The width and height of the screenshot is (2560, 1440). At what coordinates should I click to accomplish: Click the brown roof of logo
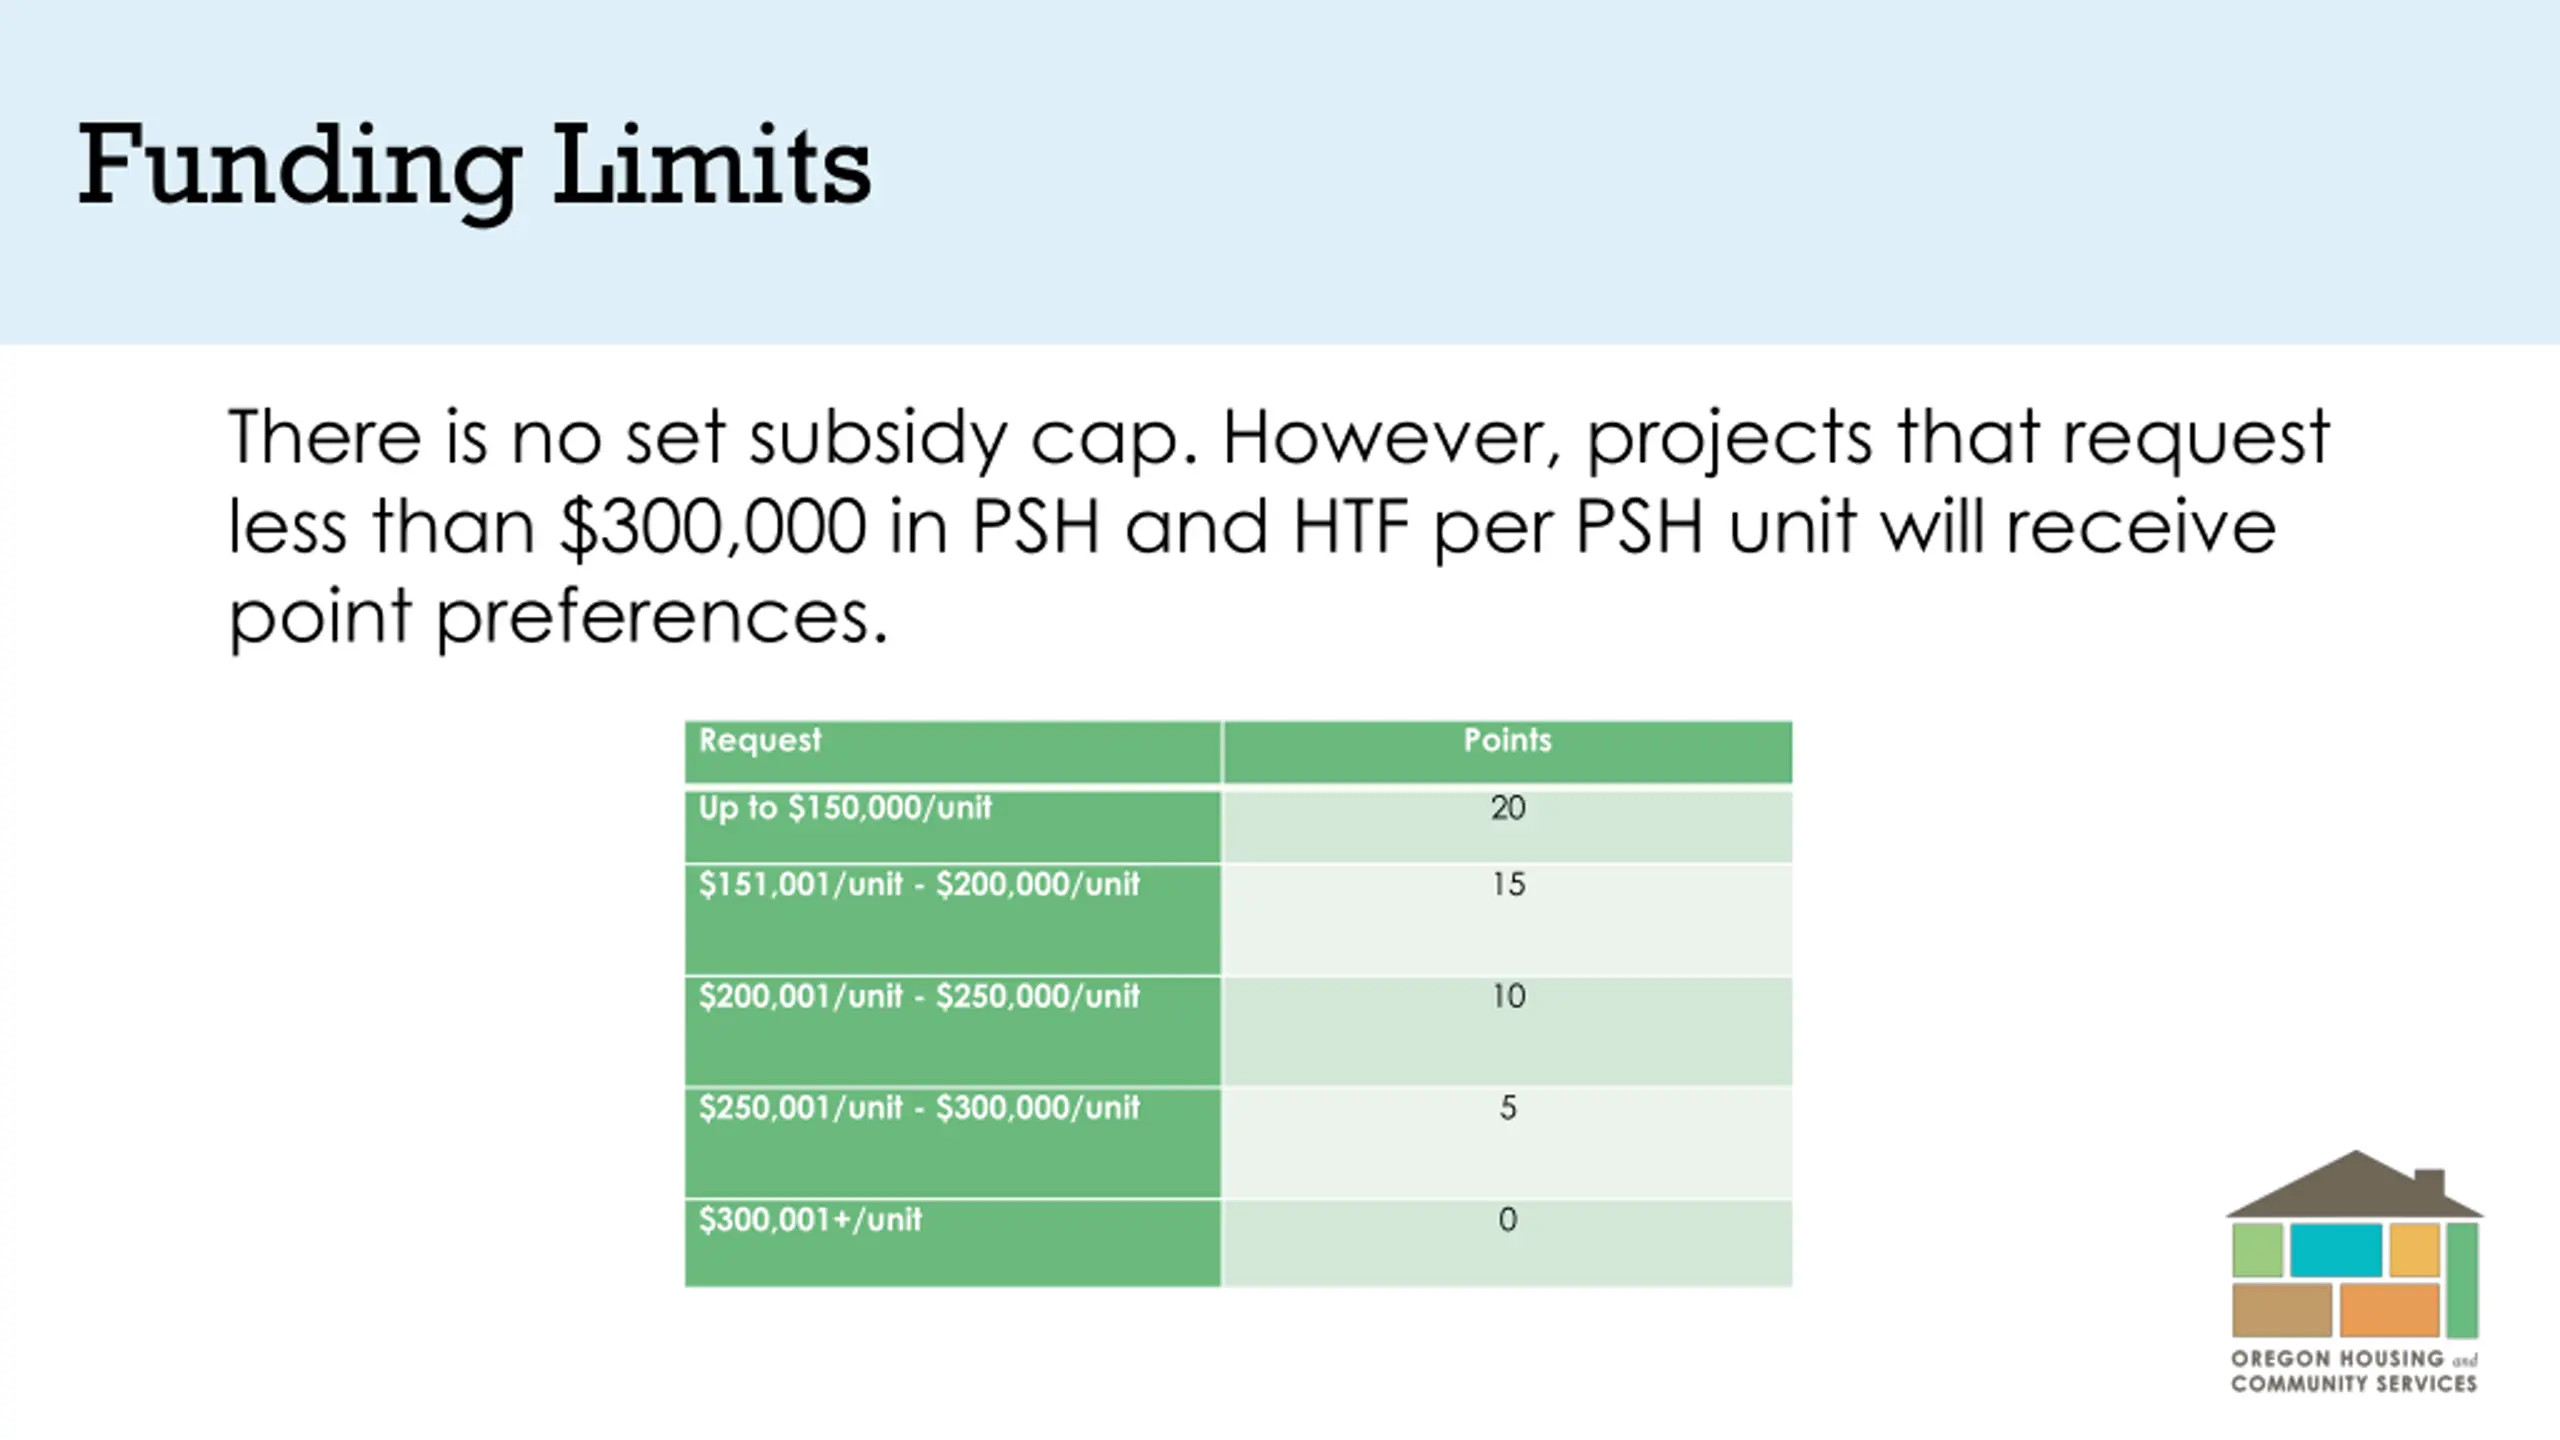2354,1184
